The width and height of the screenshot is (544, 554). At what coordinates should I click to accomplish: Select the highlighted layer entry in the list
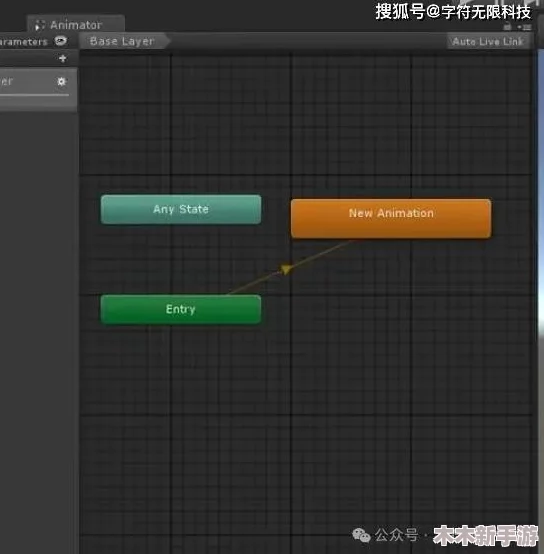38,90
